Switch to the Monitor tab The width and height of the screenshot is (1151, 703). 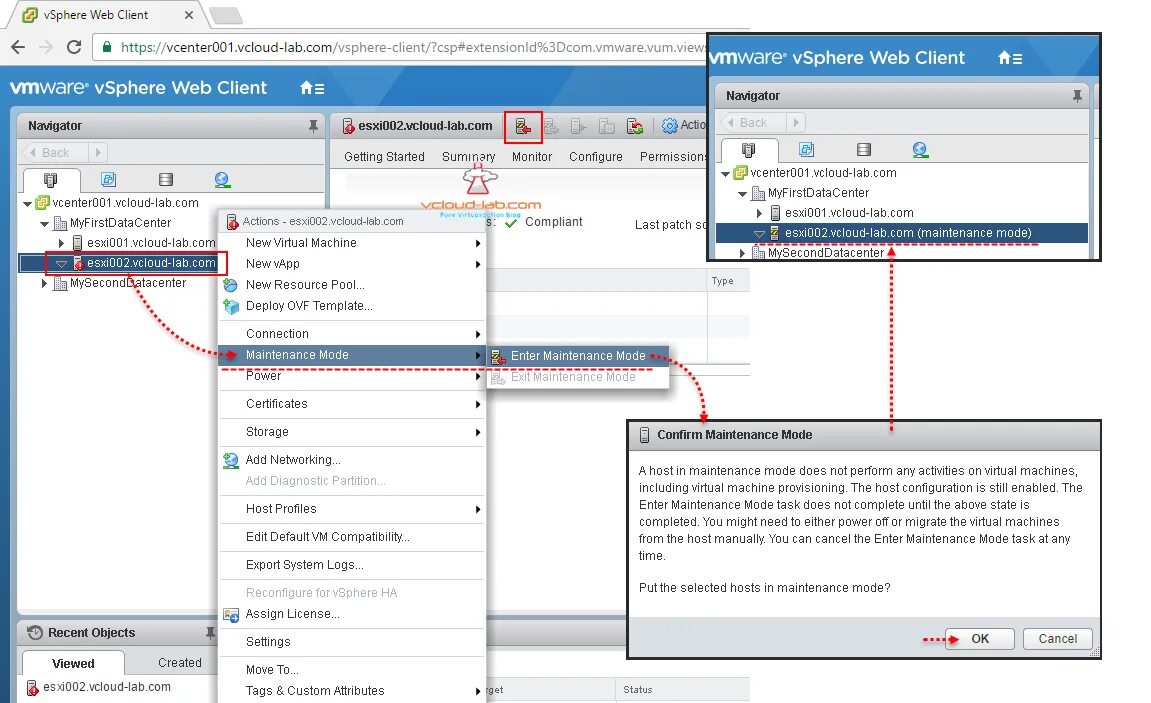(531, 156)
